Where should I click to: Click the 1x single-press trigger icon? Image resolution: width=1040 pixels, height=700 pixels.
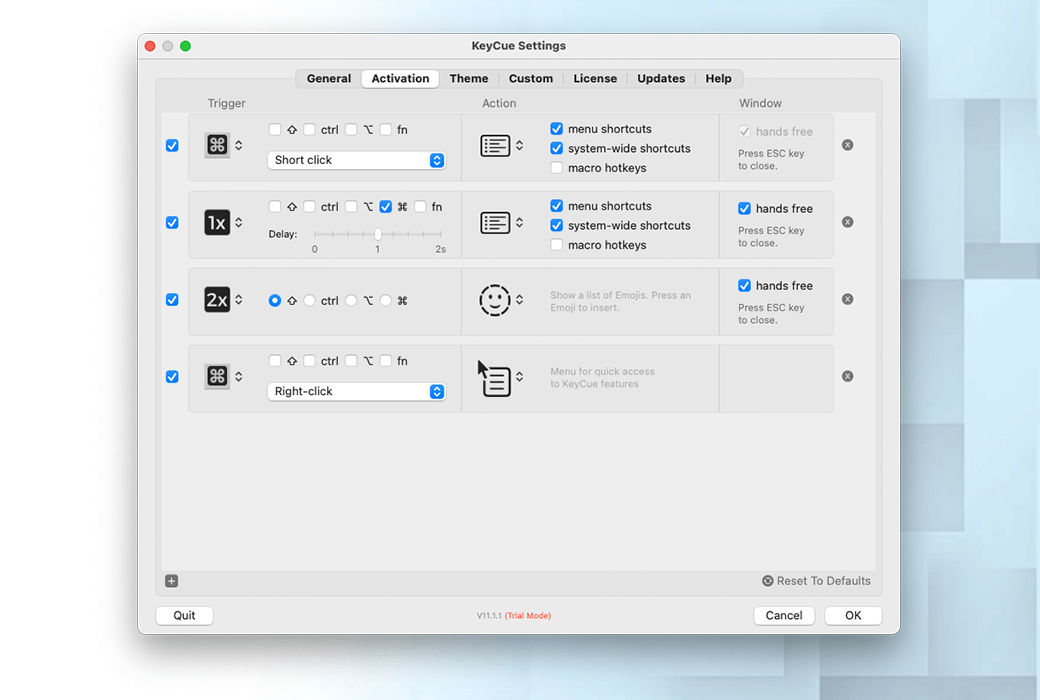click(218, 222)
